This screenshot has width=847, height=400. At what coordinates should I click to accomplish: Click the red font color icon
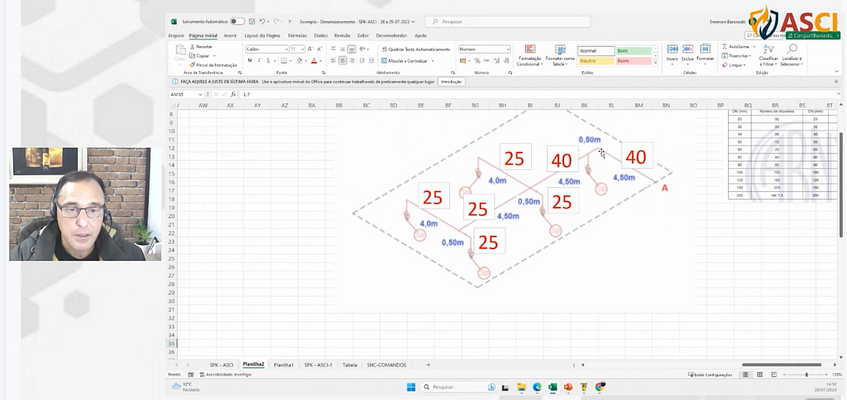tap(314, 61)
